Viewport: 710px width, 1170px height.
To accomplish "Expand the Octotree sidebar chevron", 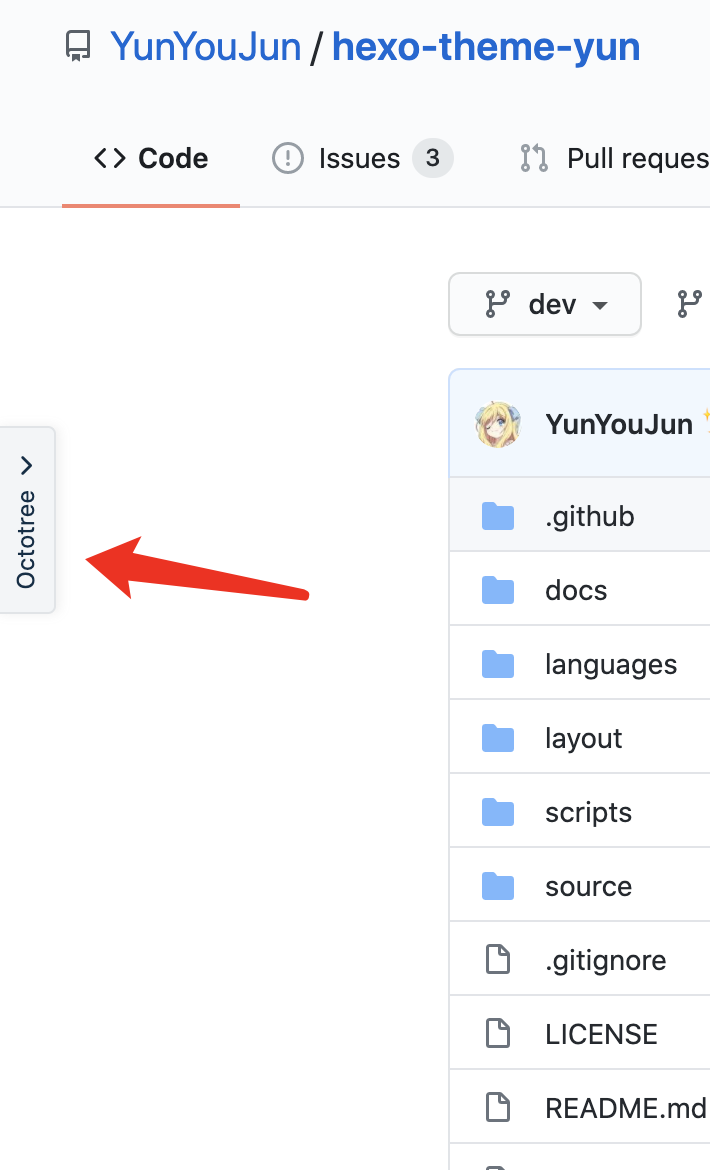I will point(27,464).
